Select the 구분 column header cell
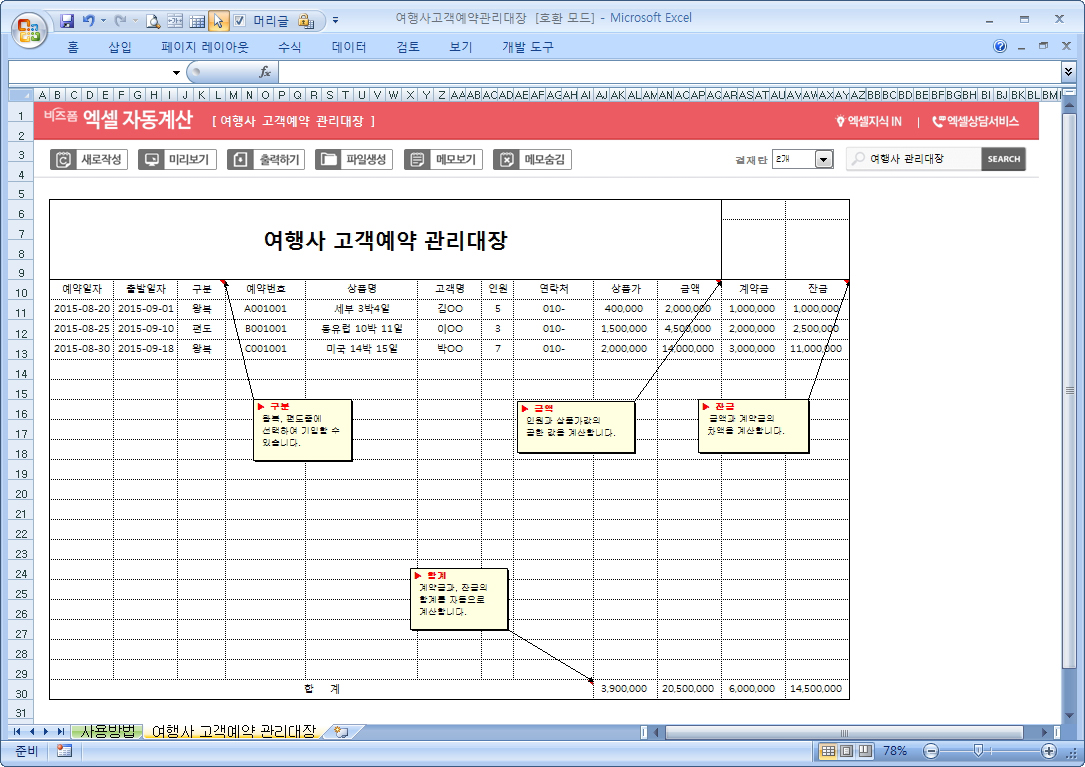The image size is (1085, 767). click(201, 289)
